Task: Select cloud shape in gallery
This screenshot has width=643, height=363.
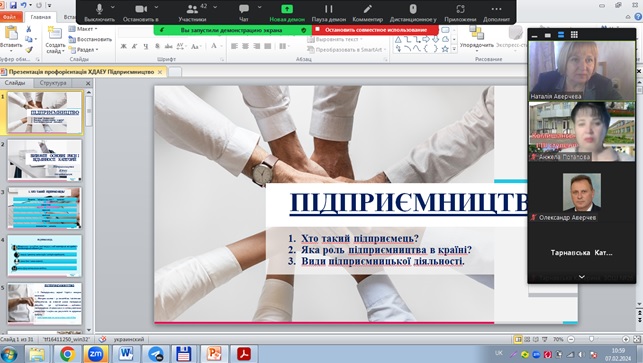Action: click(445, 40)
